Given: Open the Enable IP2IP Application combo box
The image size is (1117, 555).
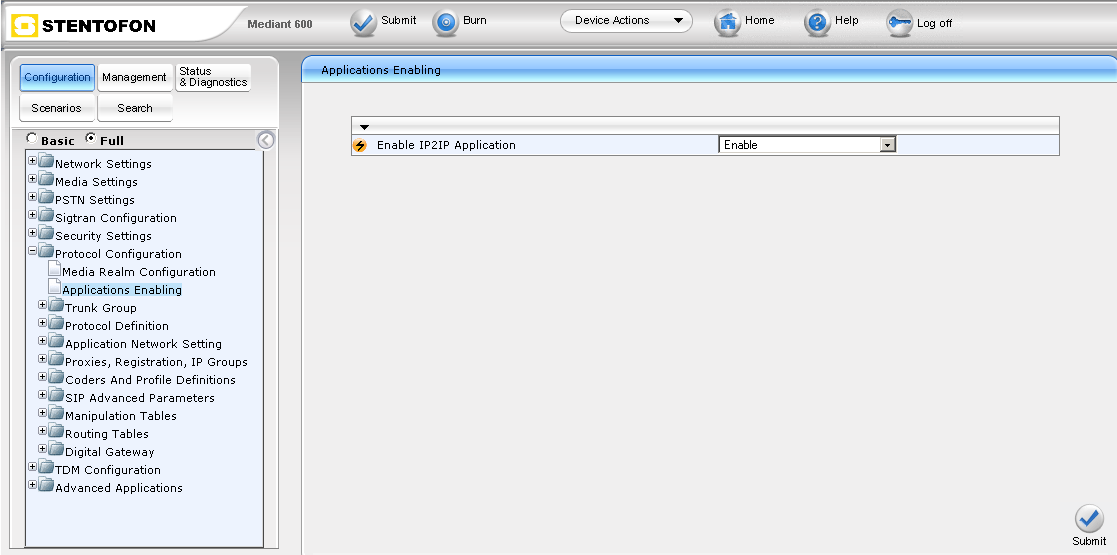Looking at the screenshot, I should pos(806,145).
